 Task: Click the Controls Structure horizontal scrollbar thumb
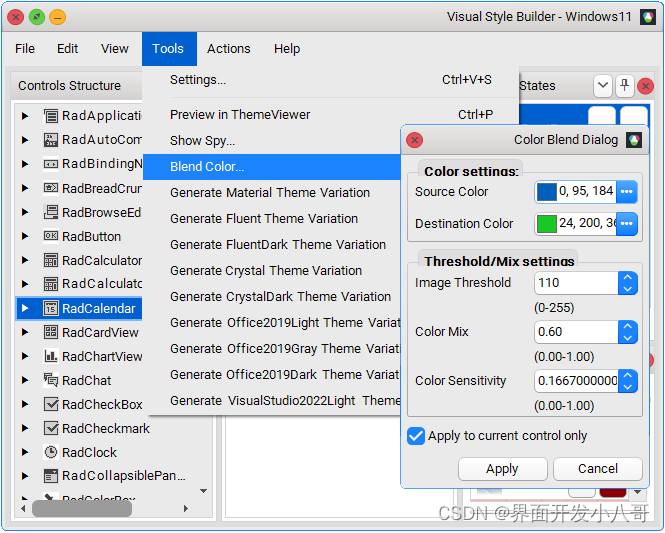point(82,508)
